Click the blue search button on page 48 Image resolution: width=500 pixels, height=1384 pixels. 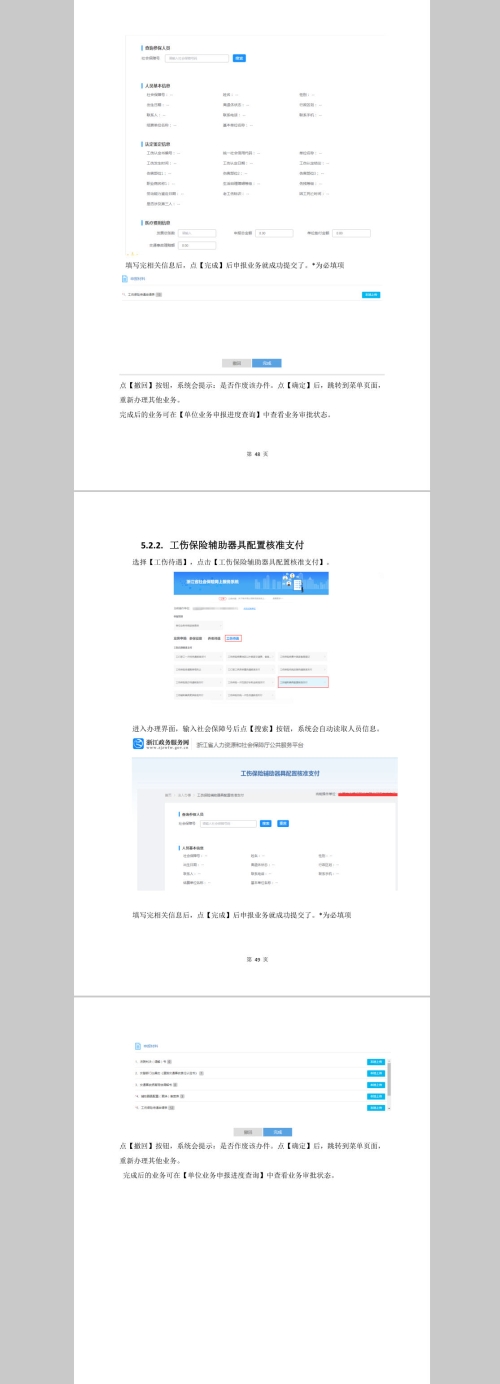240,58
